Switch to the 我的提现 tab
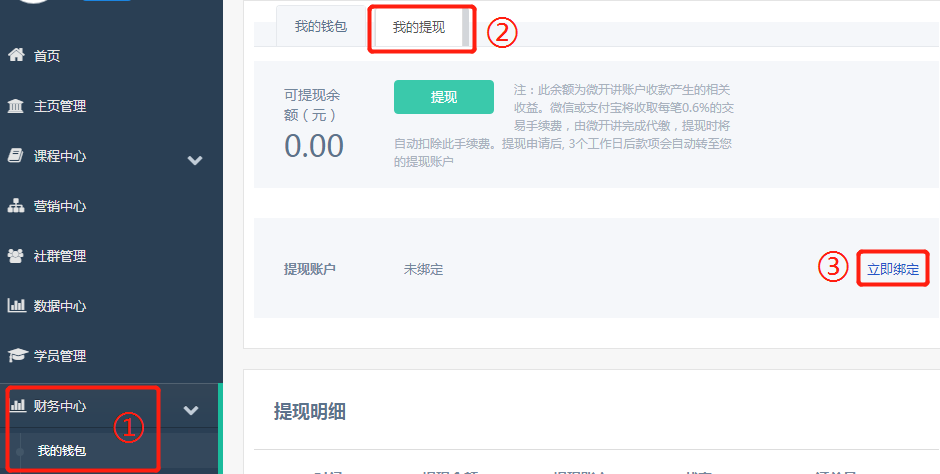 click(x=418, y=28)
